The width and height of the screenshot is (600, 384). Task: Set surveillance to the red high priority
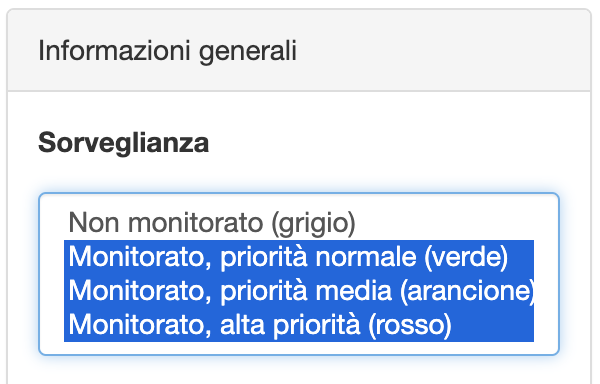click(x=299, y=324)
